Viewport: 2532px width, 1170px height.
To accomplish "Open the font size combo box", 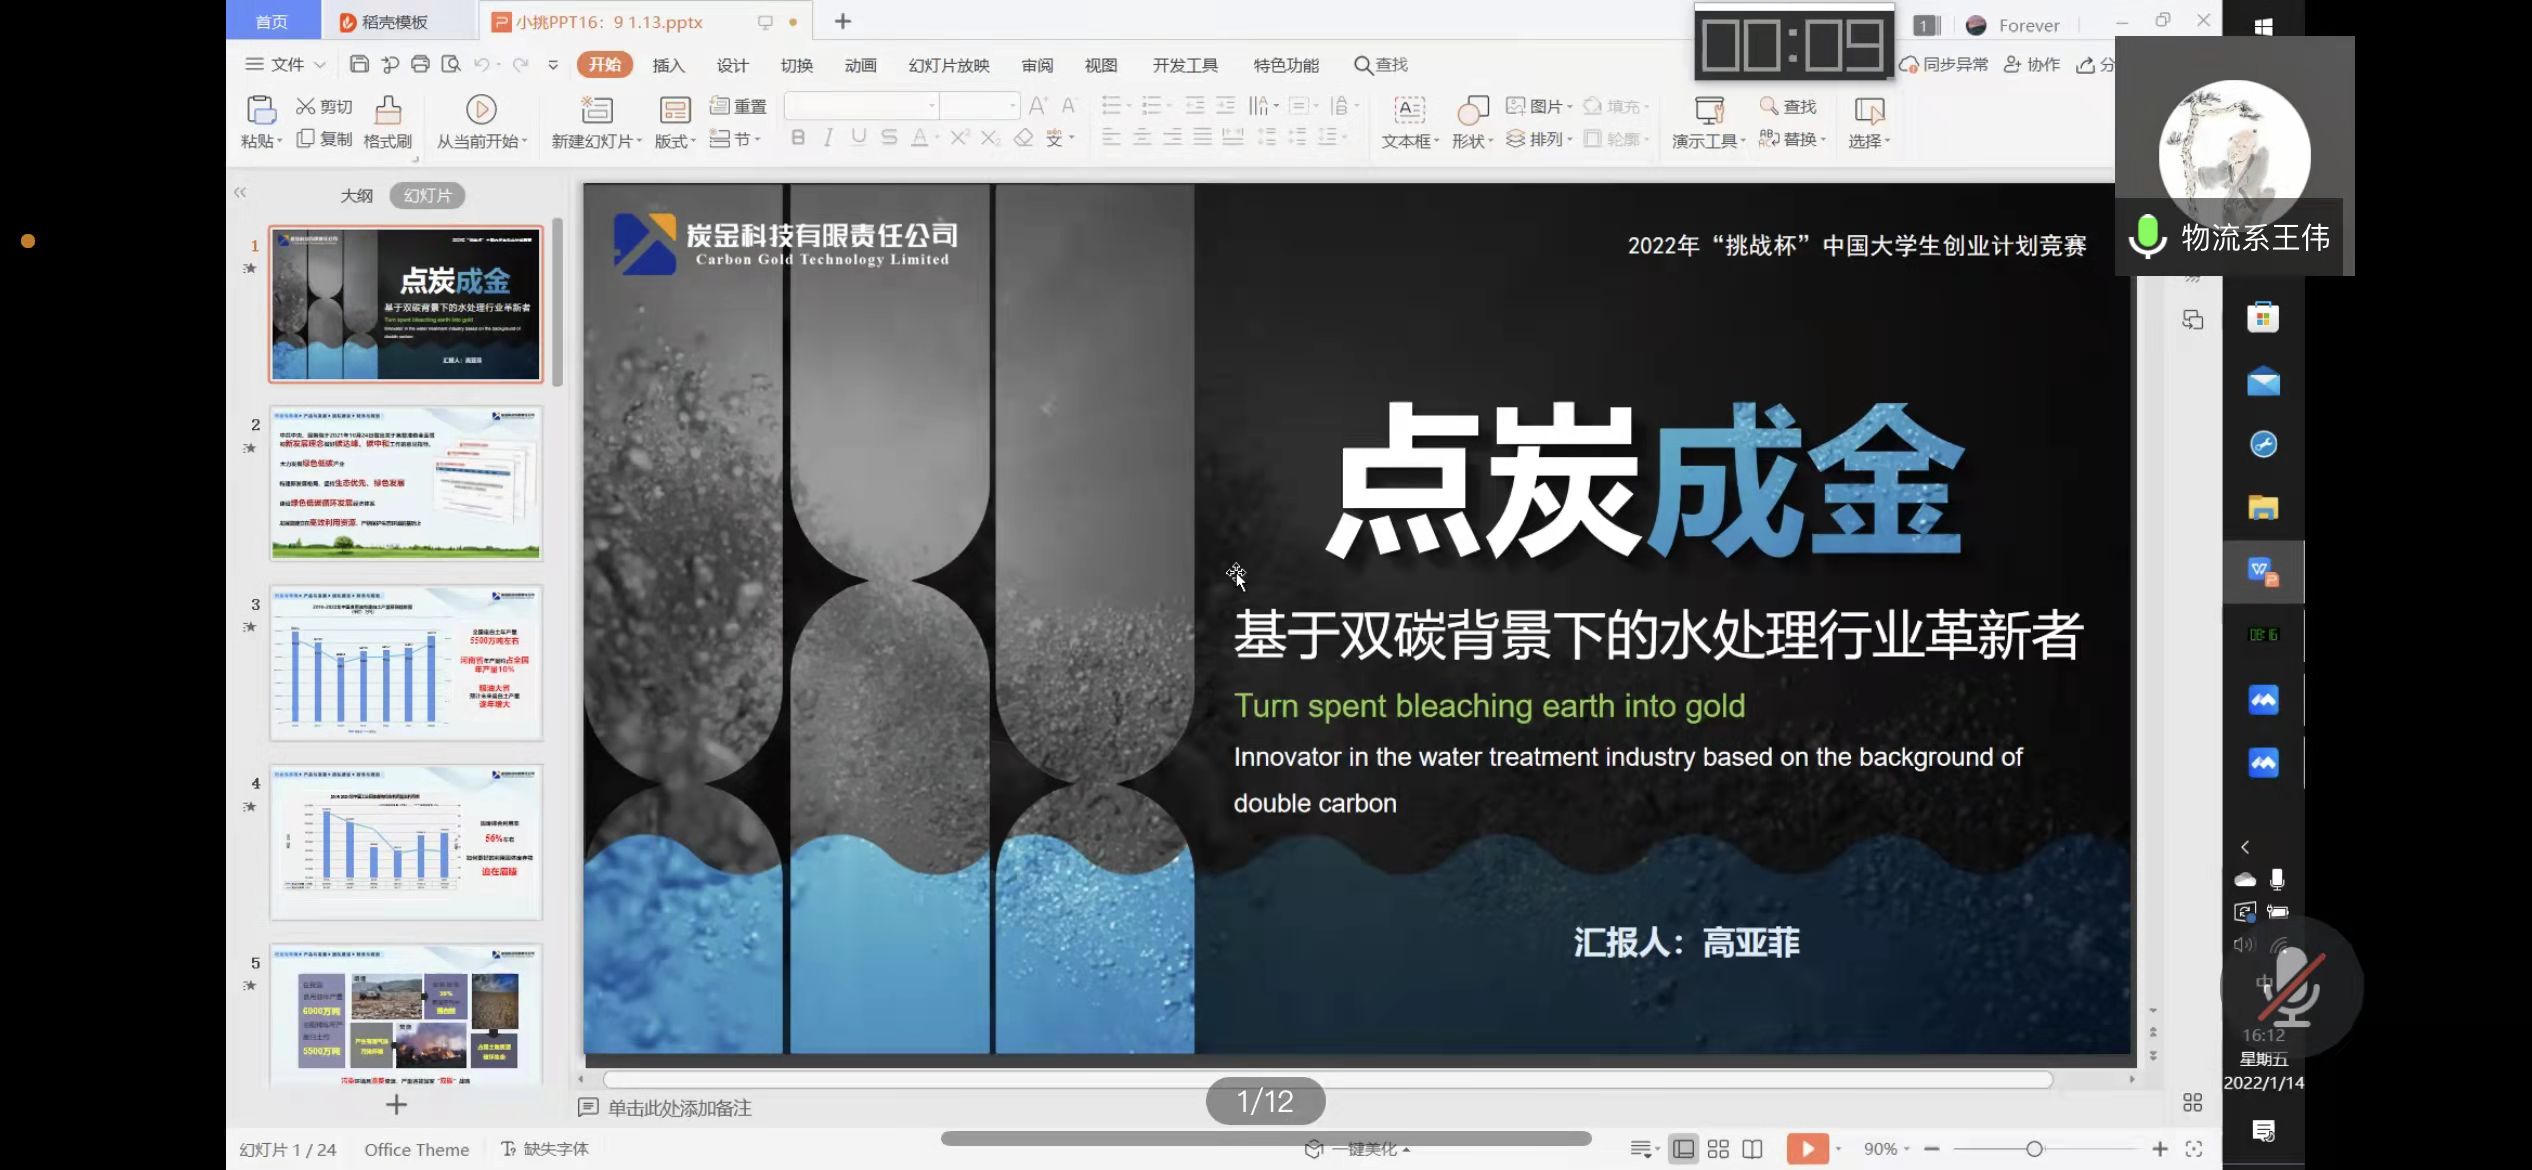I will (980, 105).
